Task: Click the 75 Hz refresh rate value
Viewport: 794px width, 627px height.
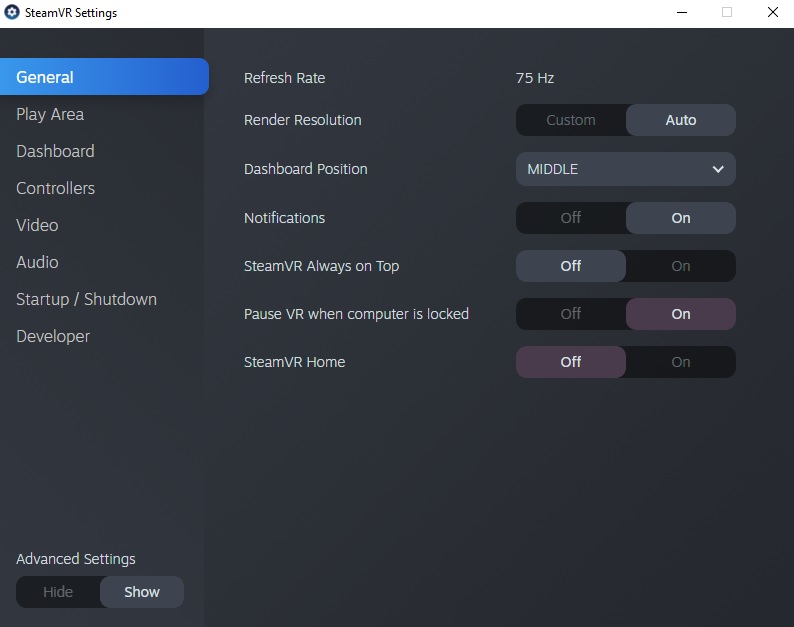Action: pyautogui.click(x=535, y=78)
